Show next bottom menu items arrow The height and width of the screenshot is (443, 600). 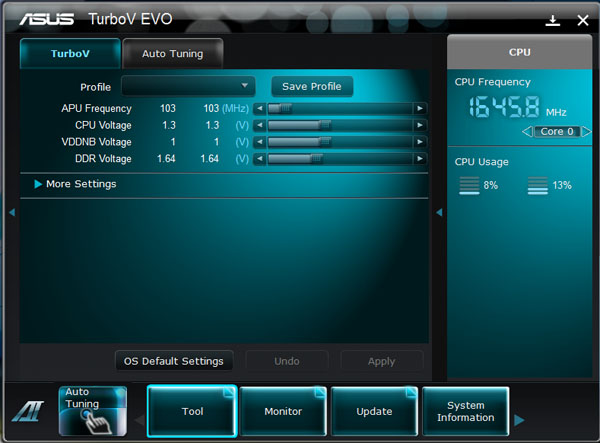point(519,420)
